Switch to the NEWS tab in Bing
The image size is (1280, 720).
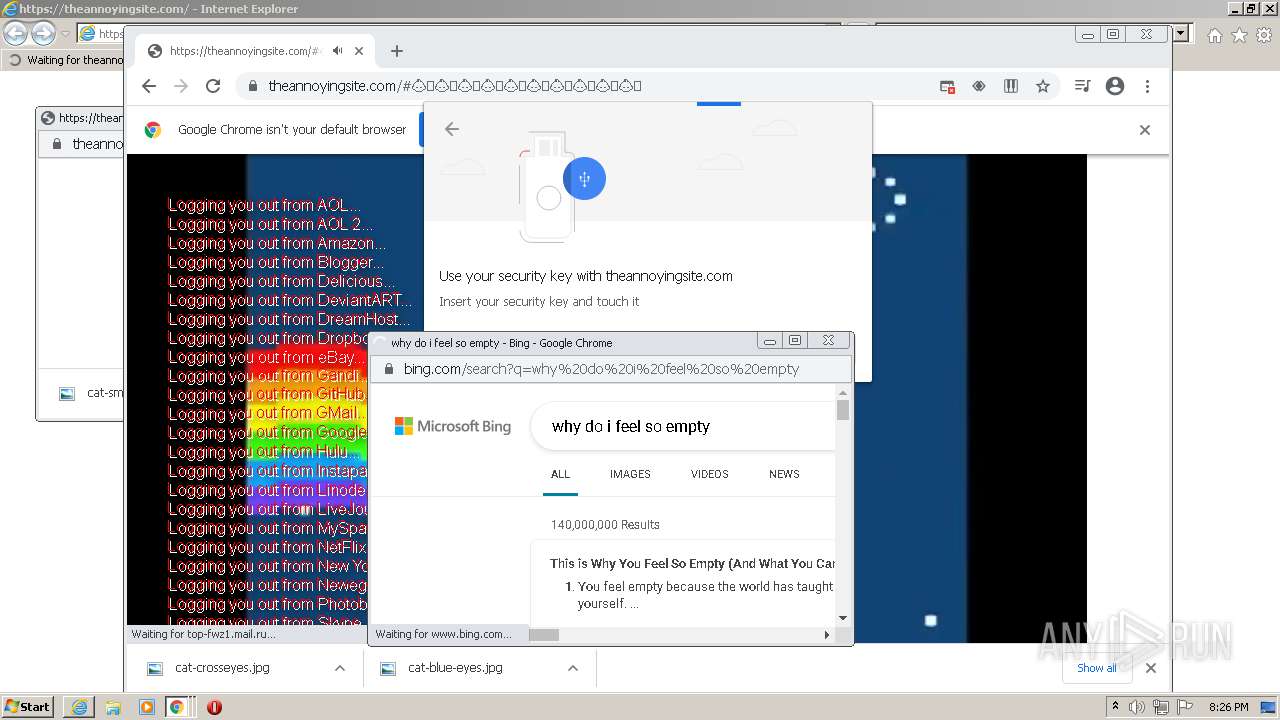point(784,474)
